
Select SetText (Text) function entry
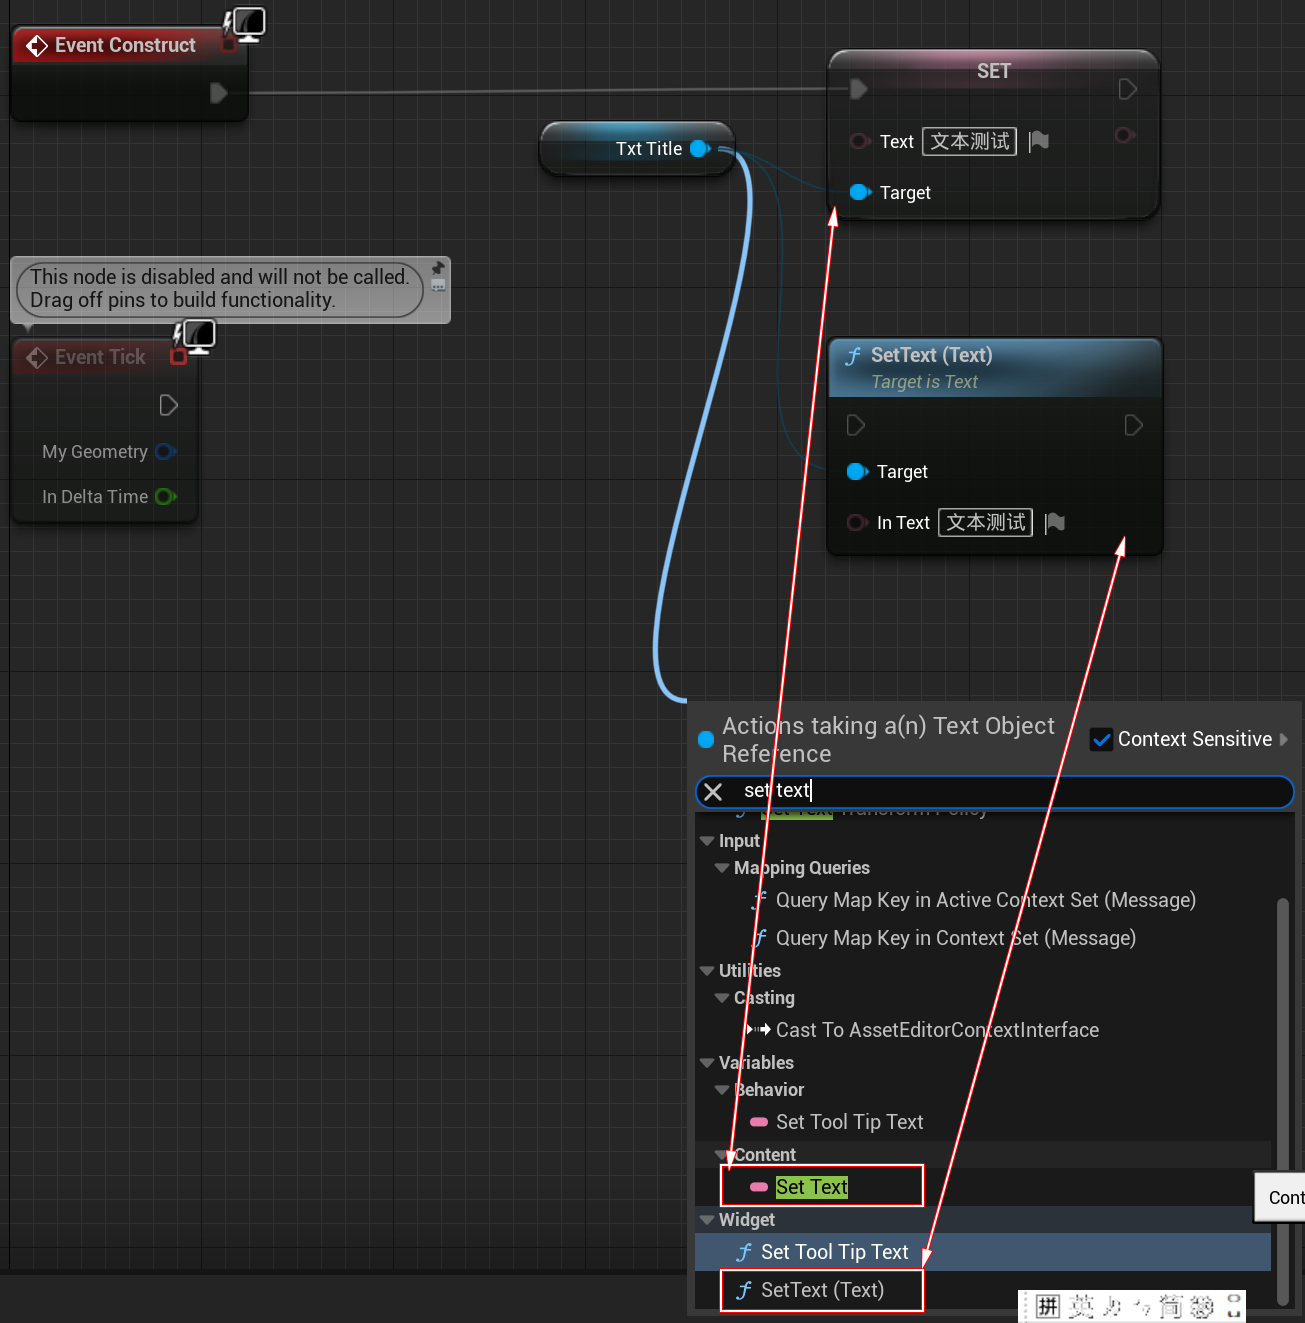click(x=822, y=1290)
